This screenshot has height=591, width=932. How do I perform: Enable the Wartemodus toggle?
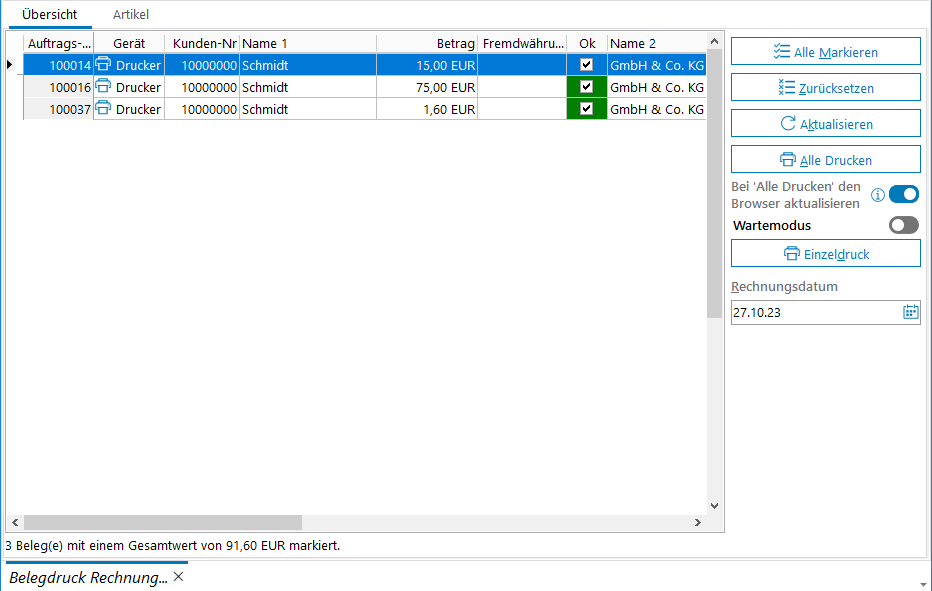903,225
